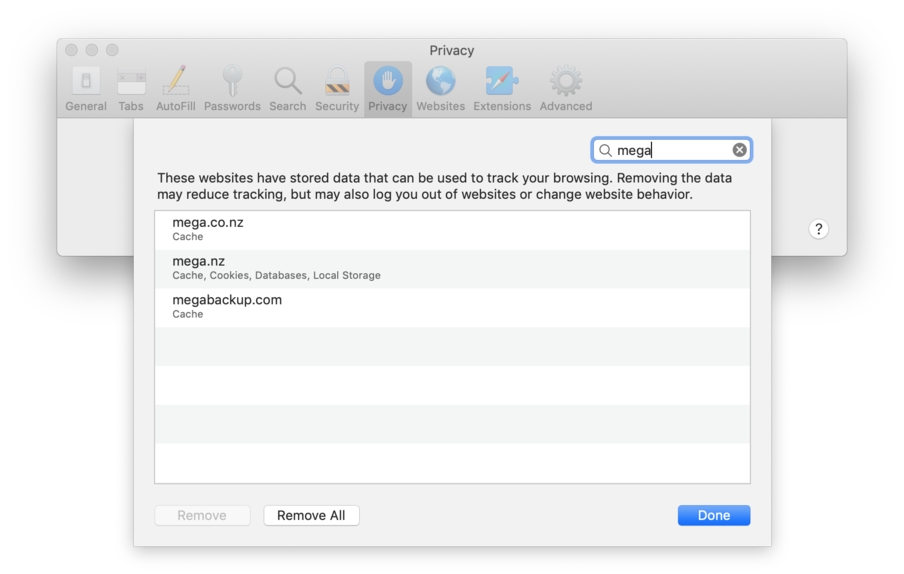Select the mega.nz website row
The image size is (904, 574).
[x=452, y=269]
